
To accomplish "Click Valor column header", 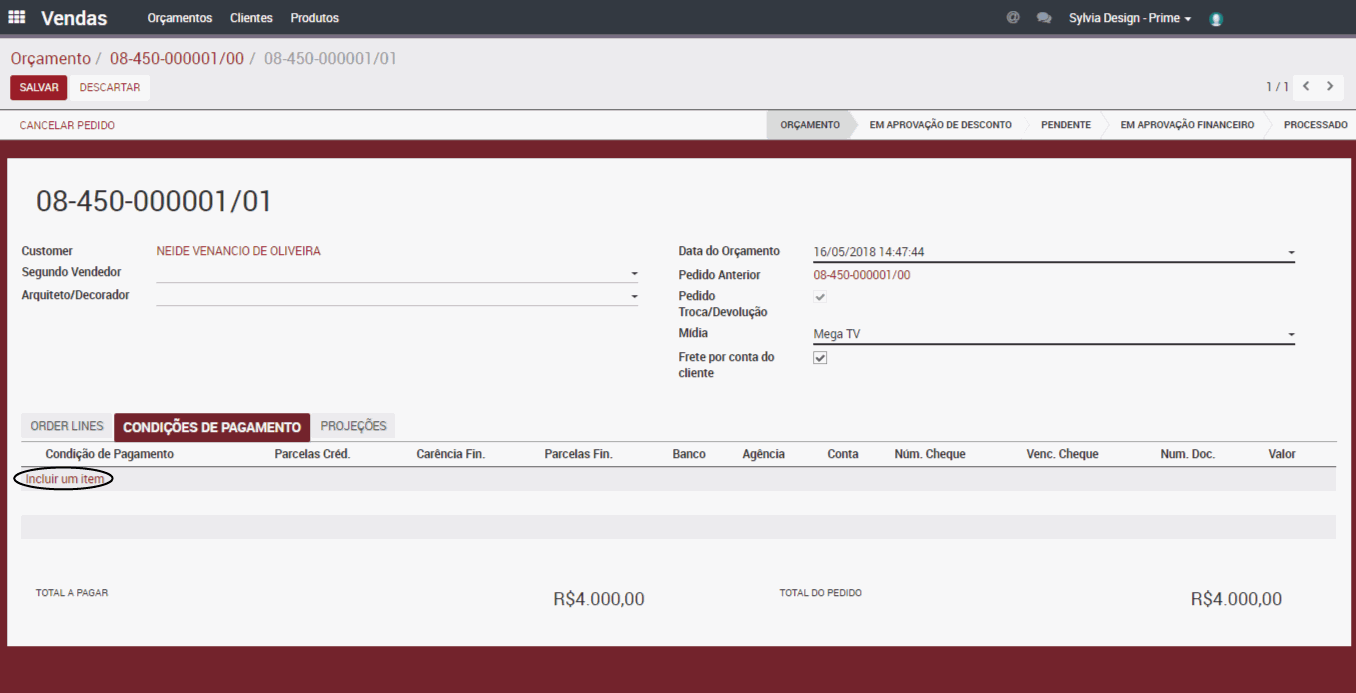I will (x=1282, y=454).
